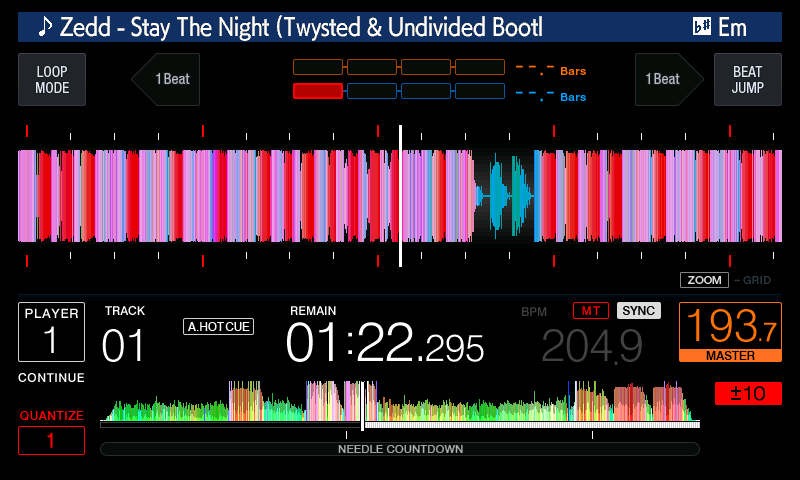
Task: Click the REMAIN time display 01:22.295
Action: click(x=385, y=342)
